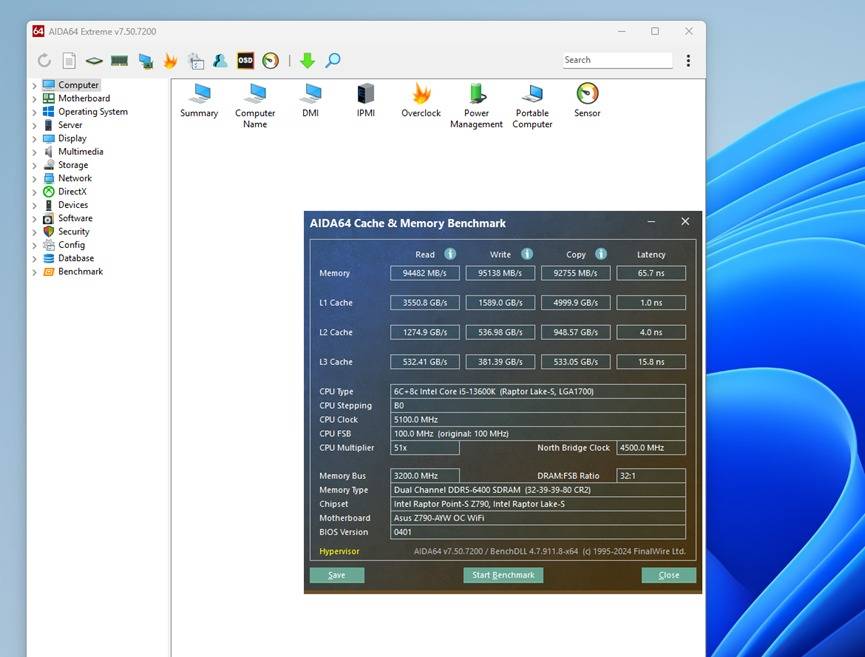865x657 pixels.
Task: Select Devices in the sidebar tree
Action: [73, 205]
